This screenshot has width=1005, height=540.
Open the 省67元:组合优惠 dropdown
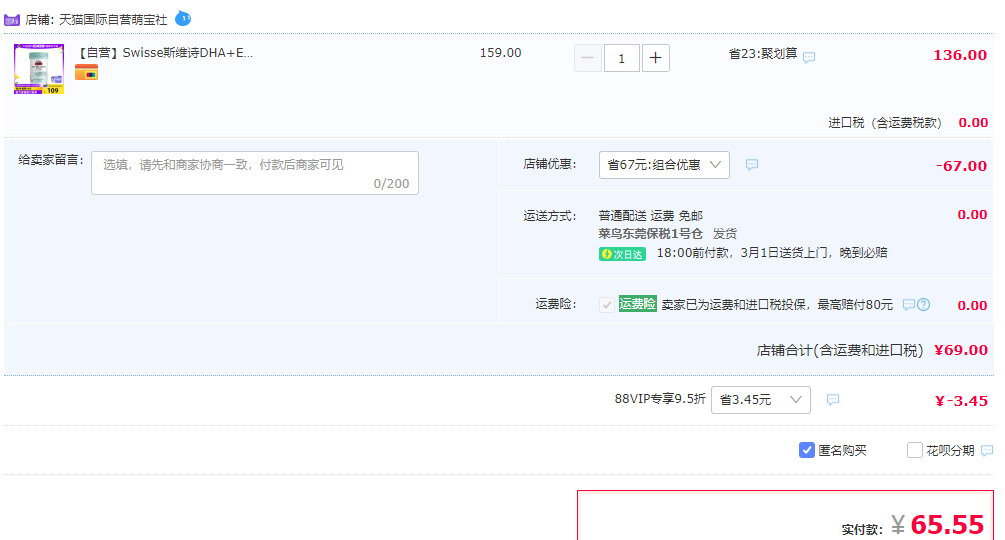click(664, 165)
